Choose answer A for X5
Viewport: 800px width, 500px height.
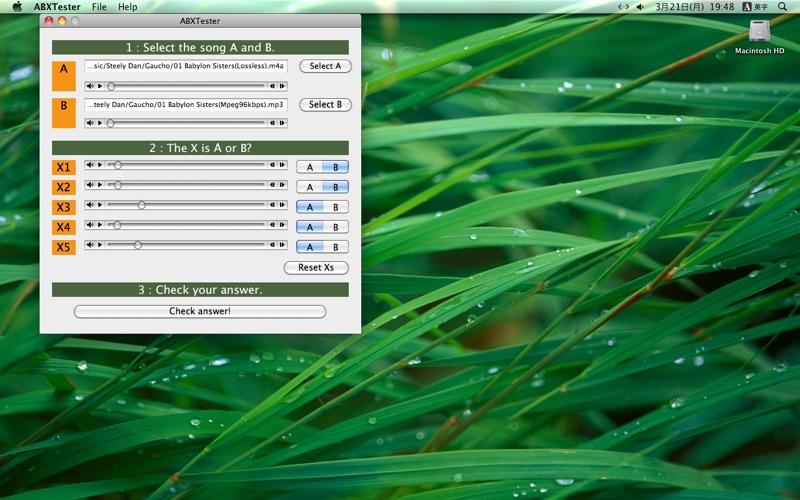click(x=310, y=247)
